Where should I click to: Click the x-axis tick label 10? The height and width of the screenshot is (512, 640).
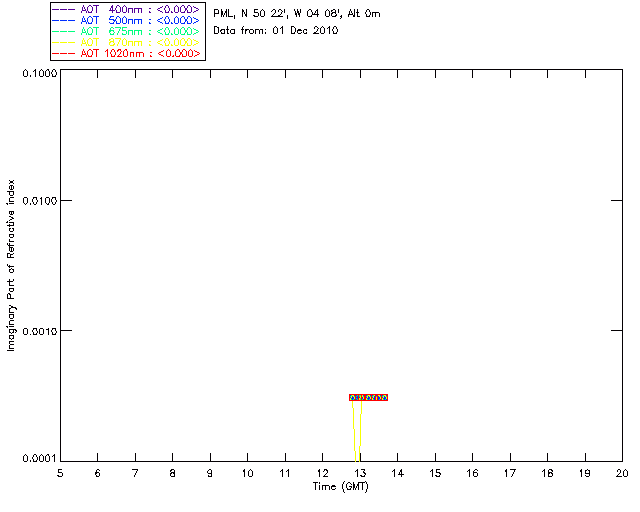247,473
